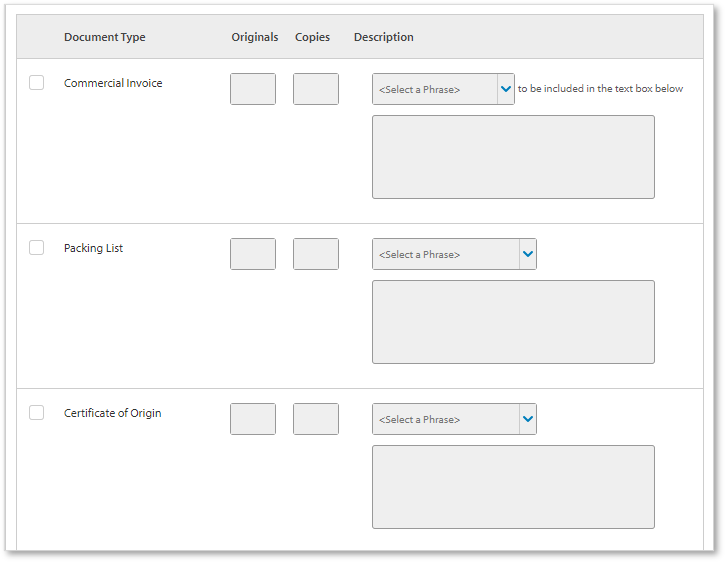The image size is (725, 562).
Task: Select the Copies column header
Action: click(312, 37)
